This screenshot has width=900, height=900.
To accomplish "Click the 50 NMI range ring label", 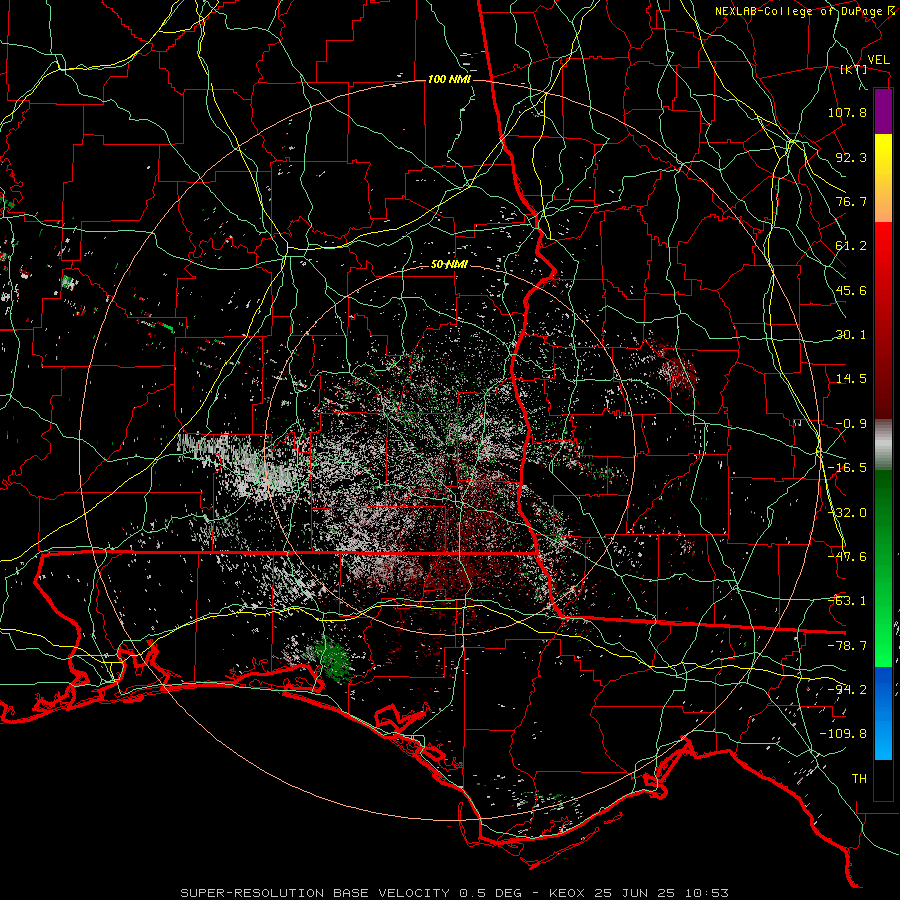I will [x=449, y=265].
